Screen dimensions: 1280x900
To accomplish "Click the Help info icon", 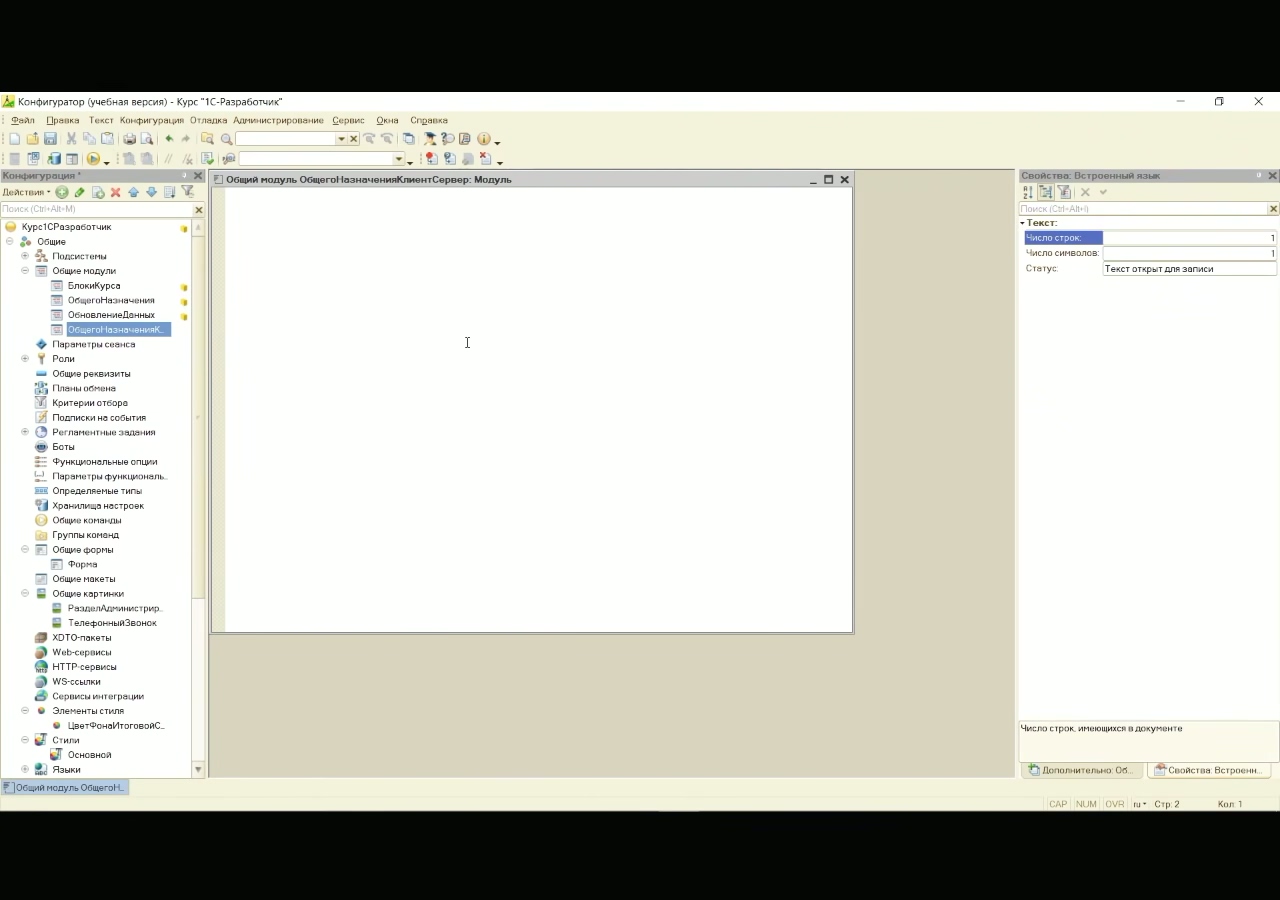I will (484, 139).
